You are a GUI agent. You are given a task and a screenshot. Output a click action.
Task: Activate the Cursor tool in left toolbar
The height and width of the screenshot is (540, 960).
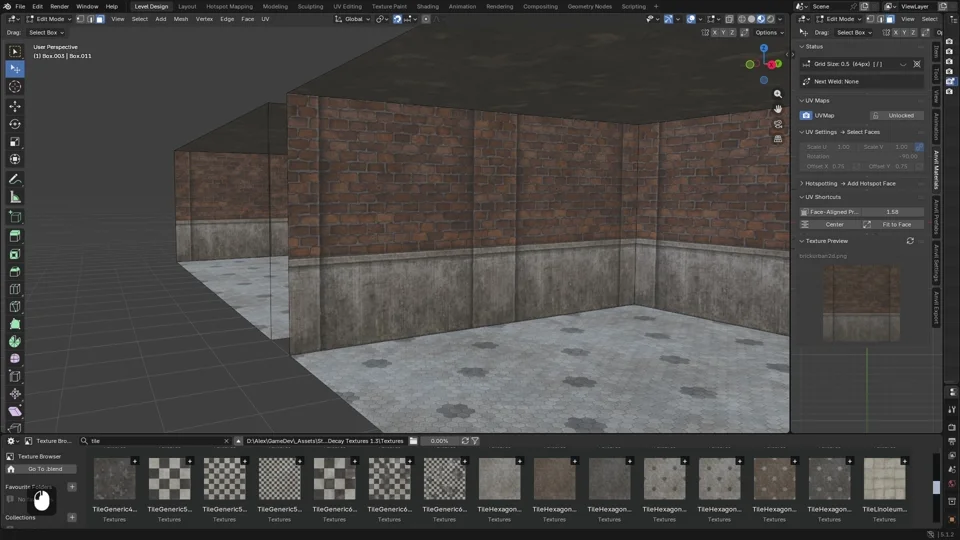tap(15, 87)
